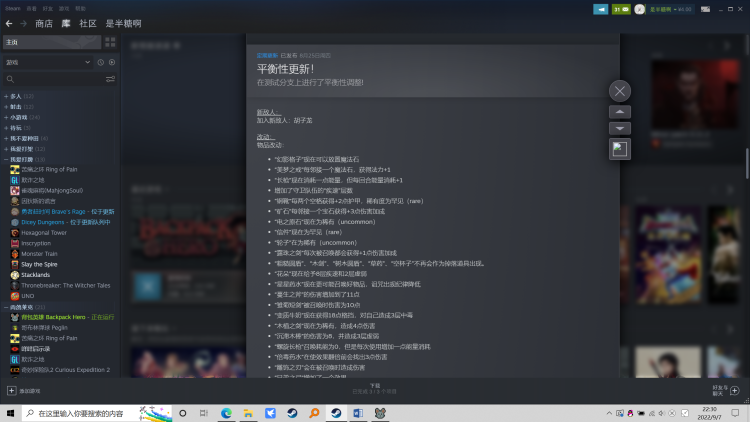750x422 pixels.
Task: Open the green inbox notifications
Action: pyautogui.click(x=621, y=9)
